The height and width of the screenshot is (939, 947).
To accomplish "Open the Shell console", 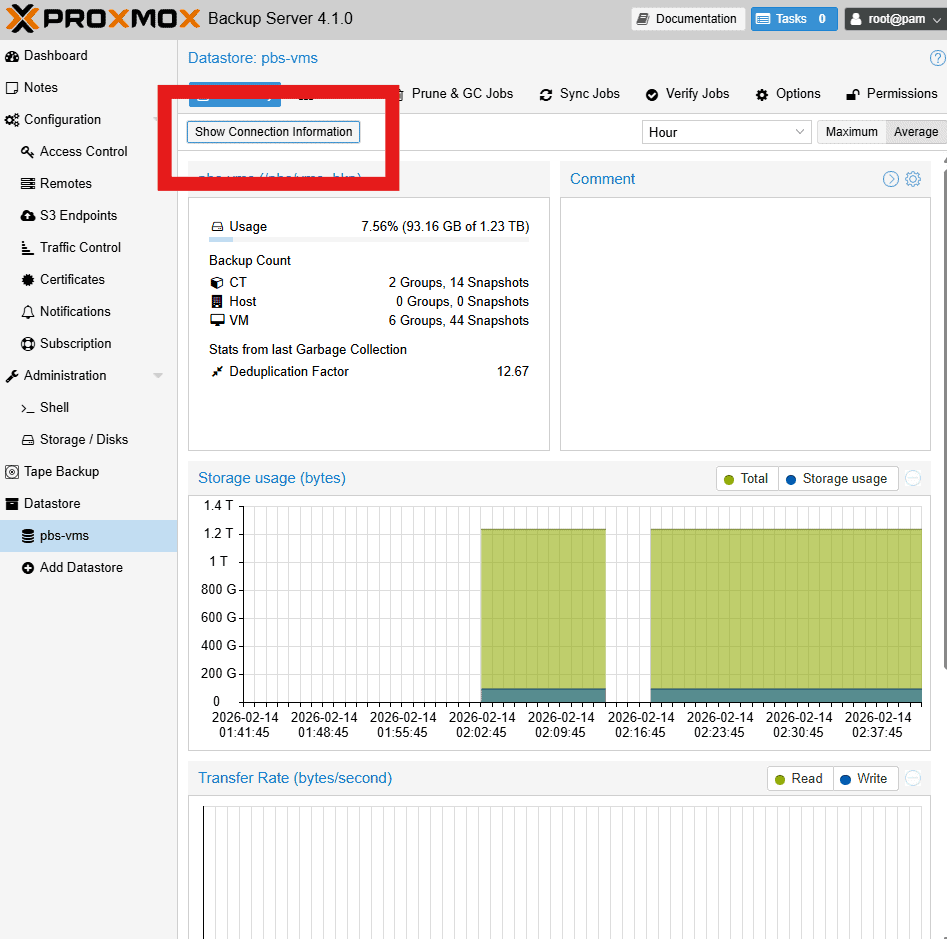I will point(54,407).
